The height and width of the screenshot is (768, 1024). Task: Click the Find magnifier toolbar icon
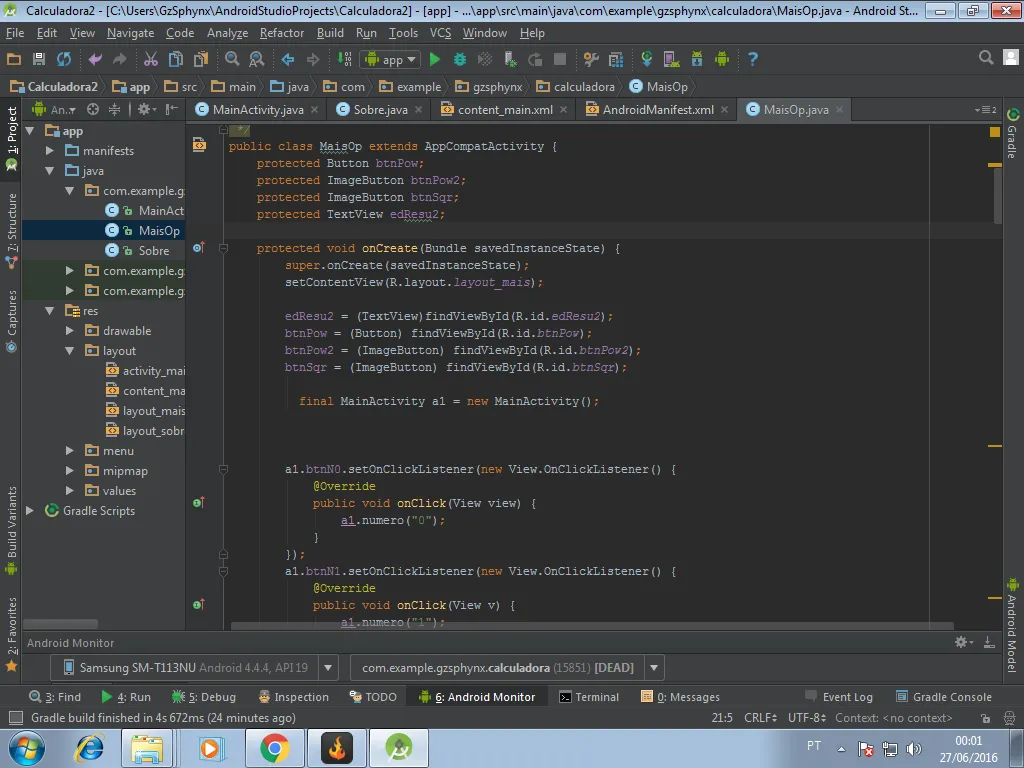click(x=231, y=60)
